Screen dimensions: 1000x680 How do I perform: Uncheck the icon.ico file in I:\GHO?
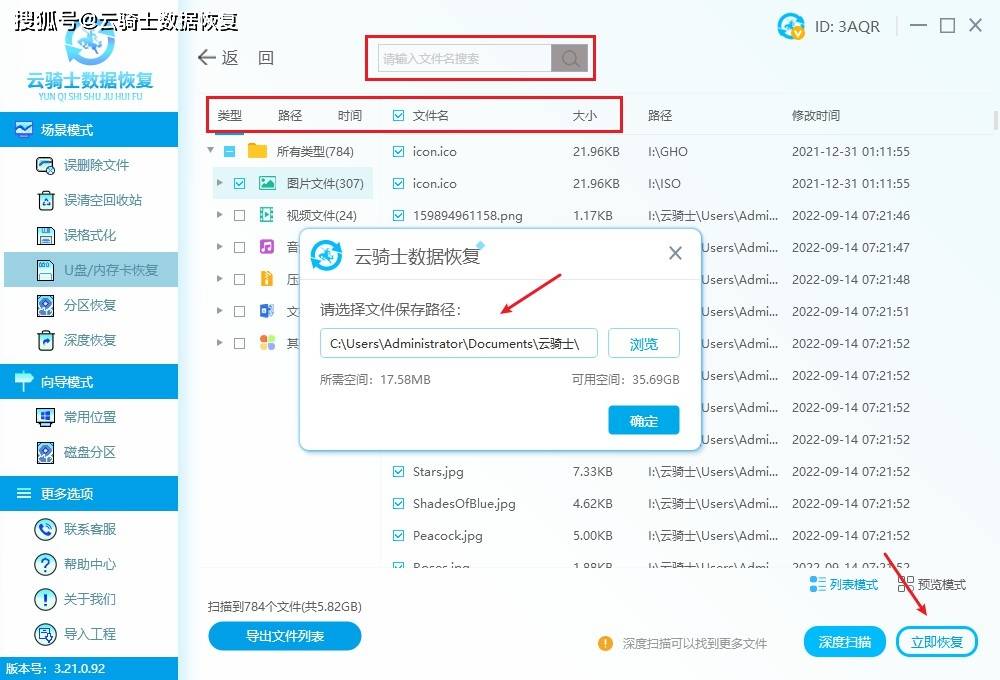pyautogui.click(x=399, y=152)
